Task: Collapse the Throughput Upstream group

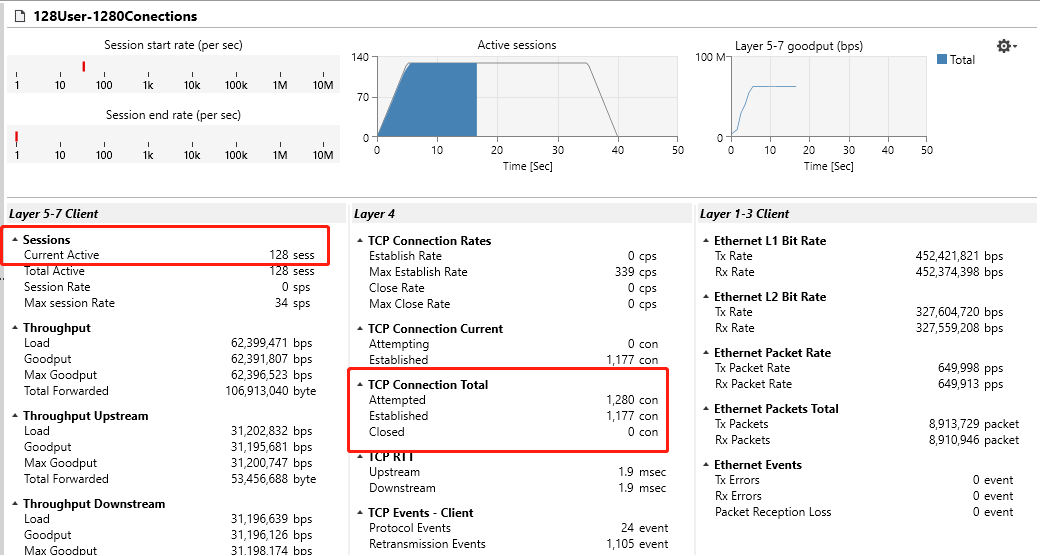Action: coord(15,416)
